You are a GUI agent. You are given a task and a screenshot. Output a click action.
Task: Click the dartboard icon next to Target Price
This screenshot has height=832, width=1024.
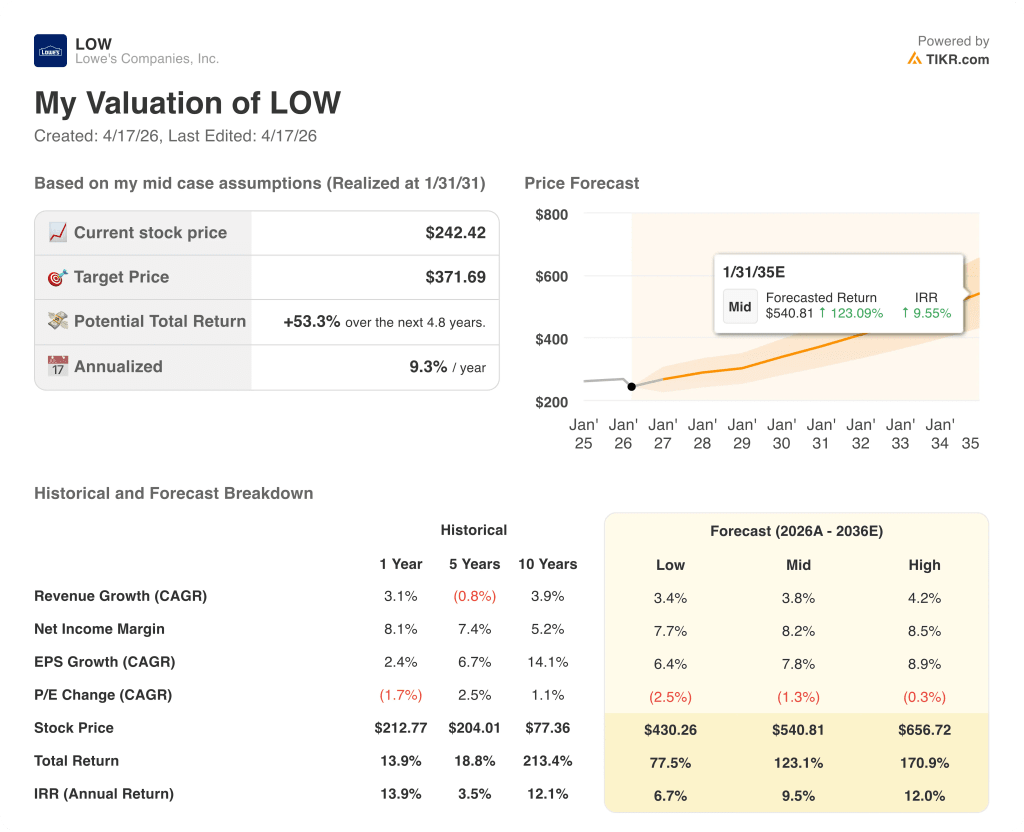(x=57, y=277)
